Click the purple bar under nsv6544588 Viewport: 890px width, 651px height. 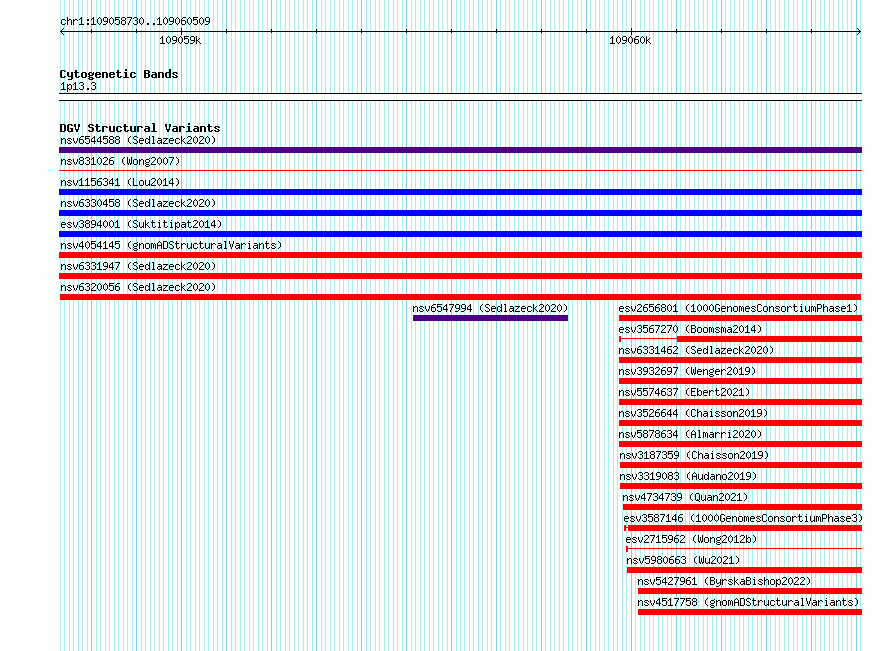[460, 150]
